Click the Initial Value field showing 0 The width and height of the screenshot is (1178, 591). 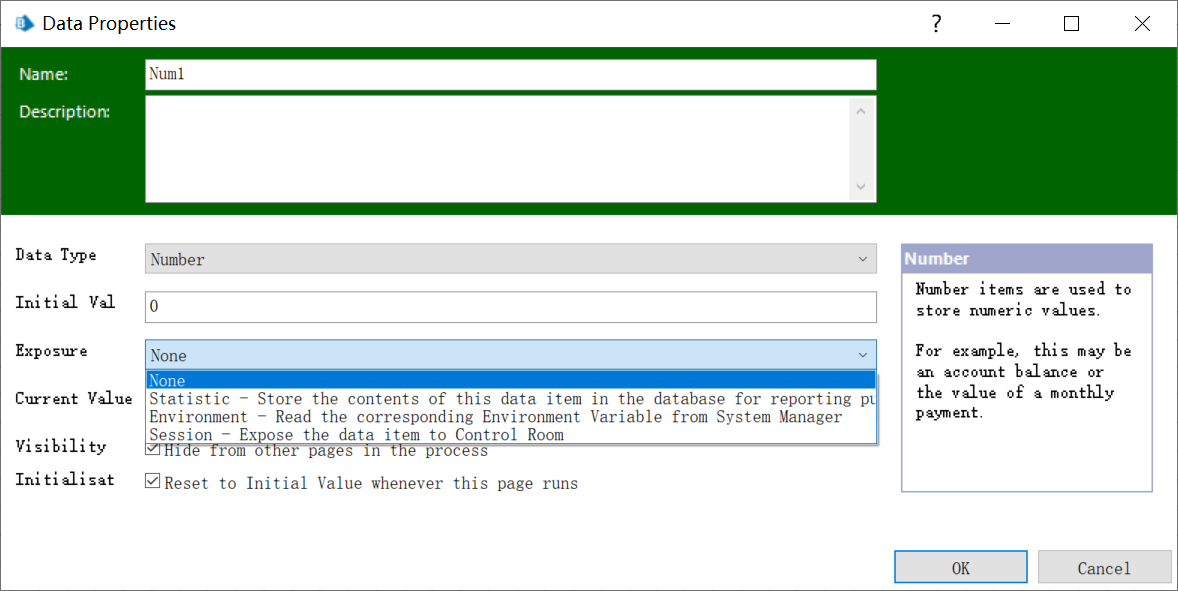coord(510,306)
